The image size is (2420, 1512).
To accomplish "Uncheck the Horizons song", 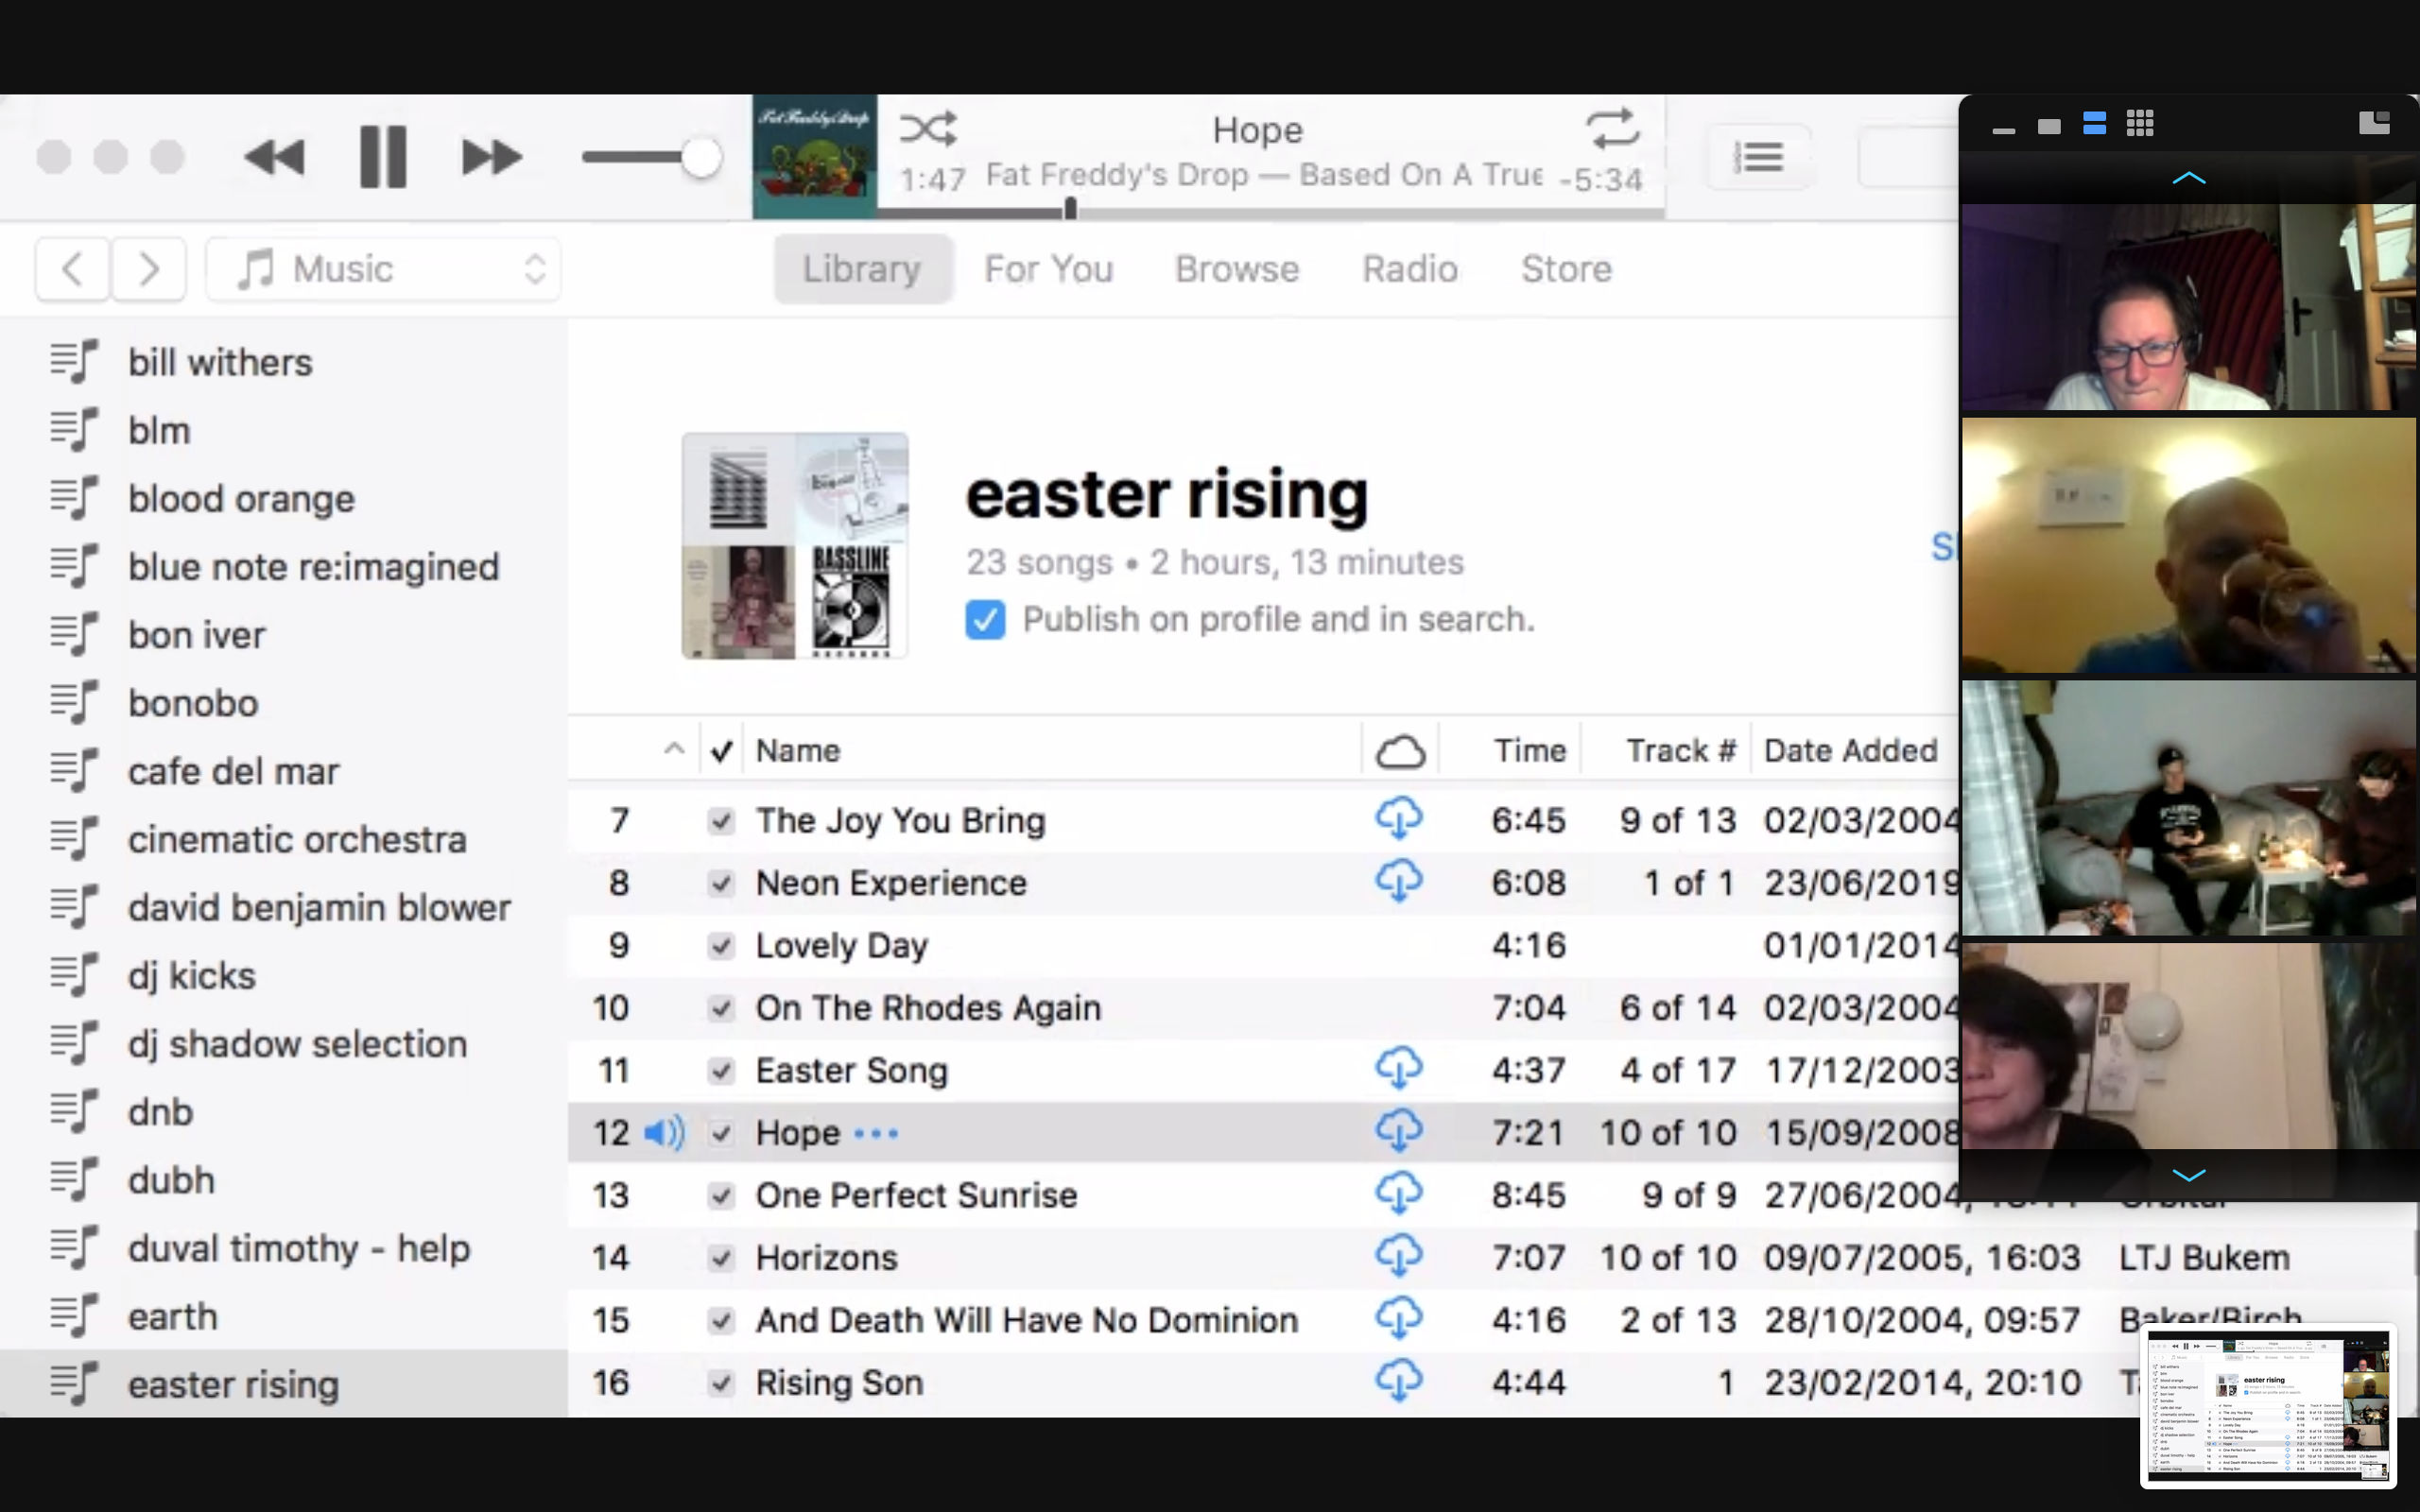I will click(720, 1258).
